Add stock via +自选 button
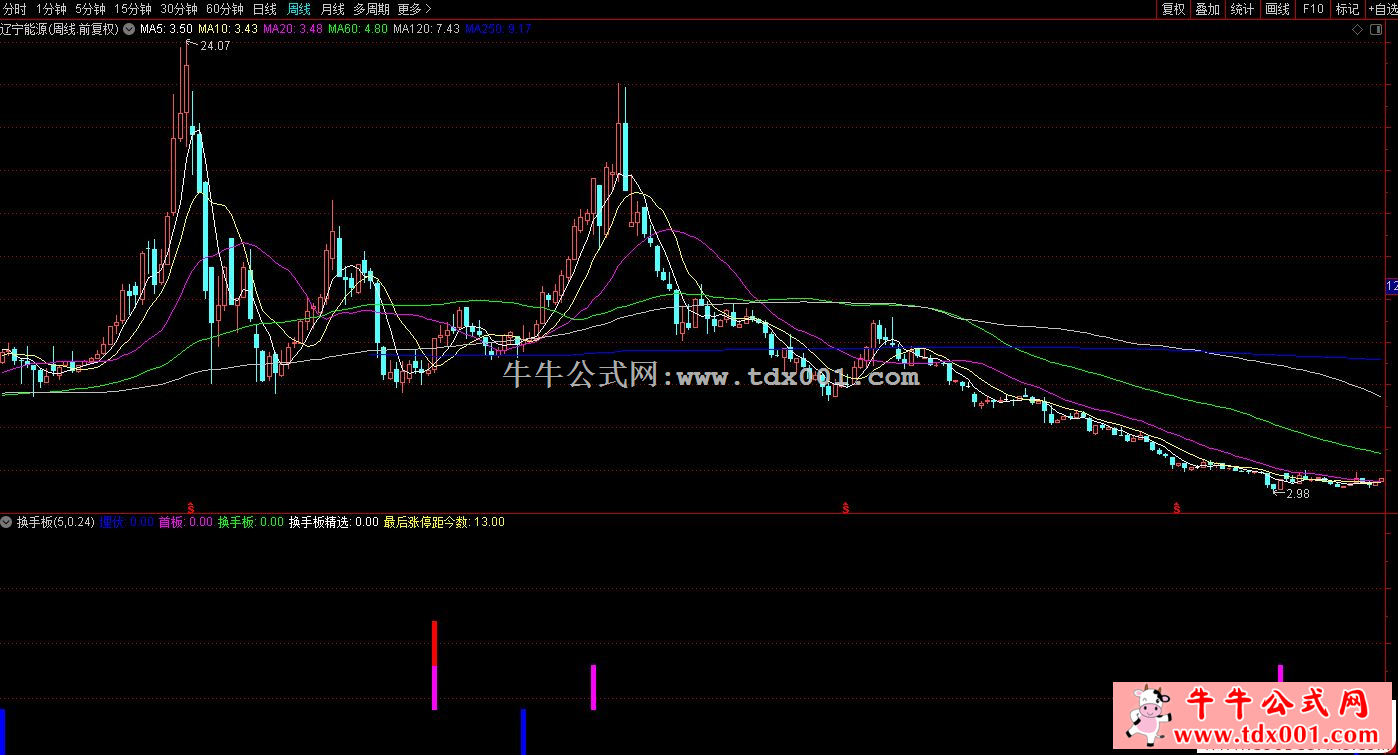 click(x=1382, y=9)
